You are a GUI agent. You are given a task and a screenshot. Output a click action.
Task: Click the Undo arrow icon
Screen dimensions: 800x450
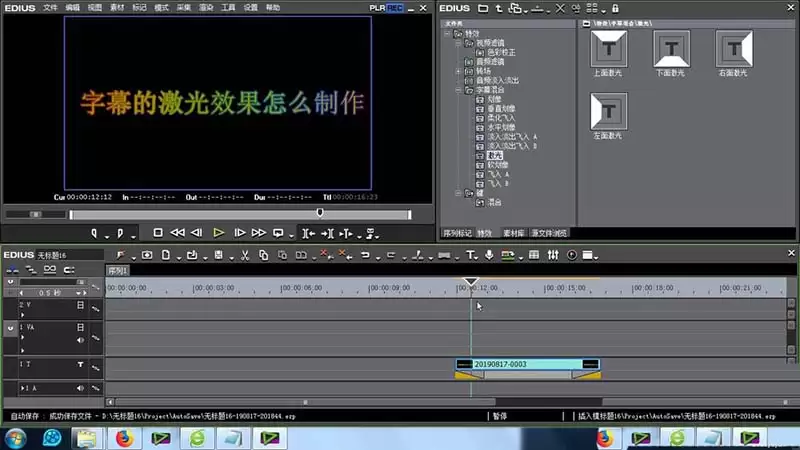[x=365, y=255]
